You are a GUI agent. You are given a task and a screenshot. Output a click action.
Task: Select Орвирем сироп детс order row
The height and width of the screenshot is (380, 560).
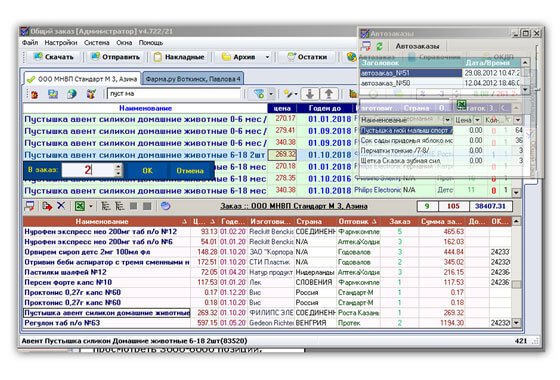tap(267, 252)
